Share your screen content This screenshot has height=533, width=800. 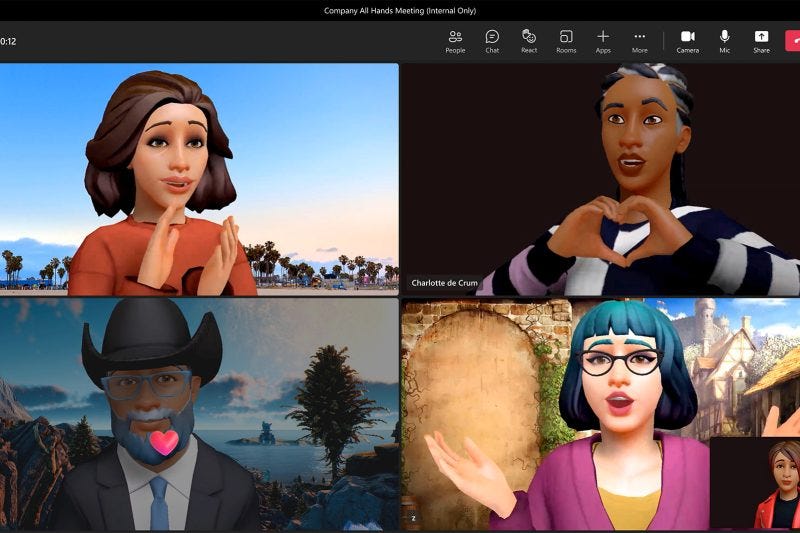click(x=761, y=41)
